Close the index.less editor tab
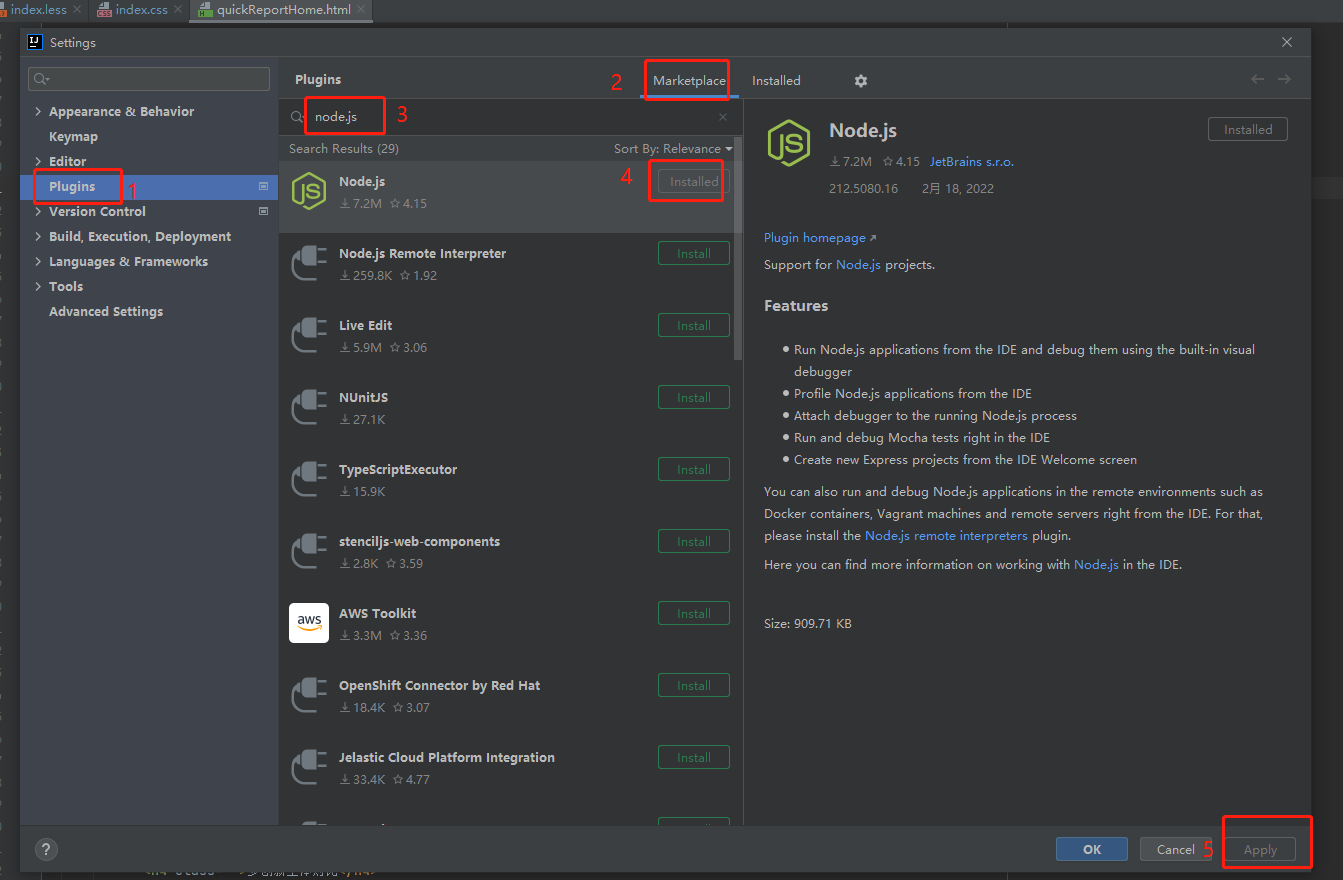This screenshot has width=1343, height=880. [x=77, y=9]
